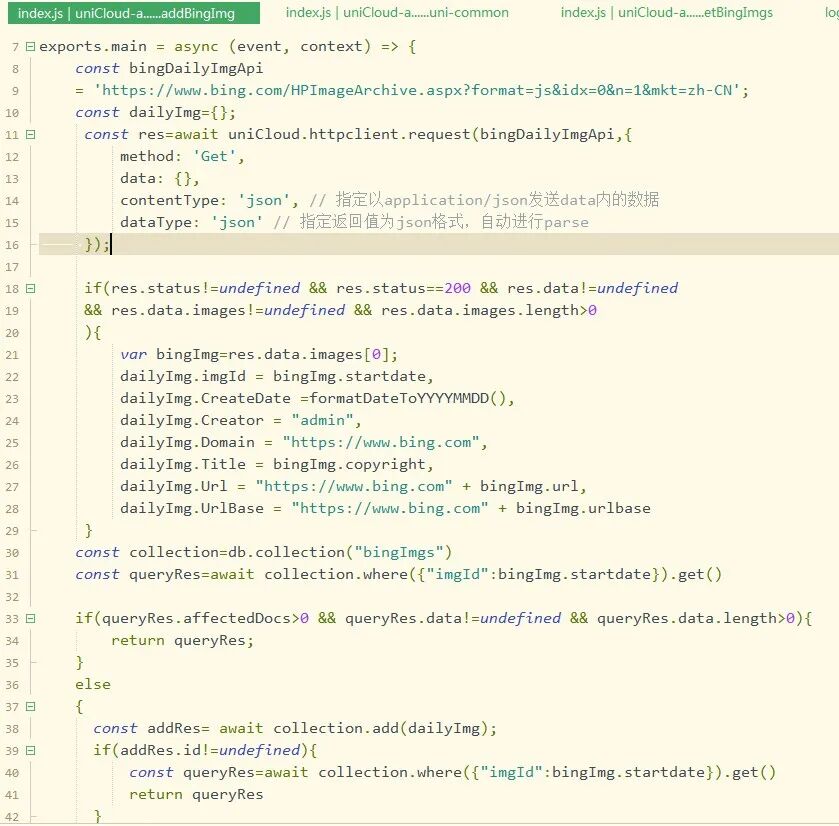
Task: Collapse the else block fold on line 37
Action: (x=30, y=707)
